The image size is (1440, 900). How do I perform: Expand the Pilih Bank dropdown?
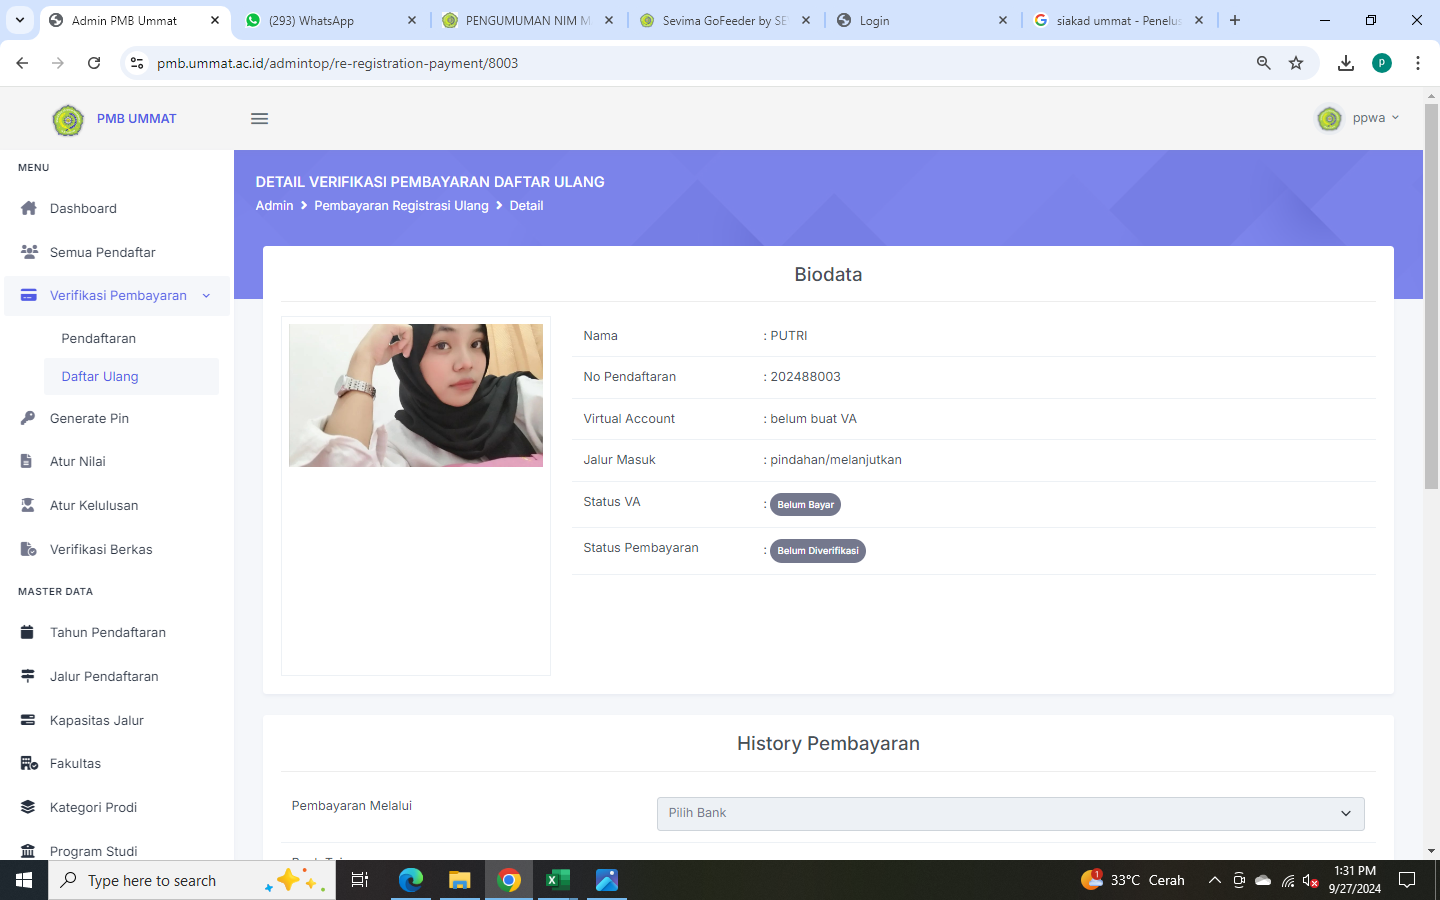(x=1010, y=813)
